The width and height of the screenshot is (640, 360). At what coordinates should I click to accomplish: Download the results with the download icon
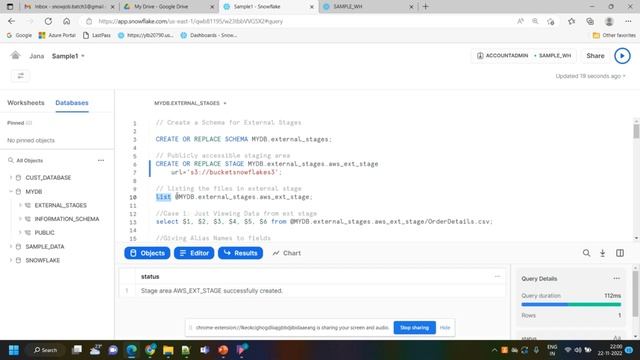pyautogui.click(x=602, y=253)
